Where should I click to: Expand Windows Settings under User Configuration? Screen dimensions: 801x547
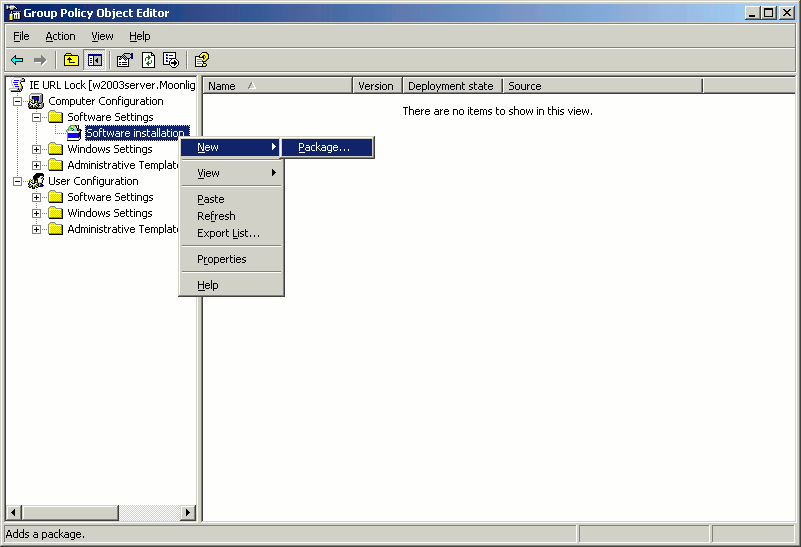(x=36, y=213)
